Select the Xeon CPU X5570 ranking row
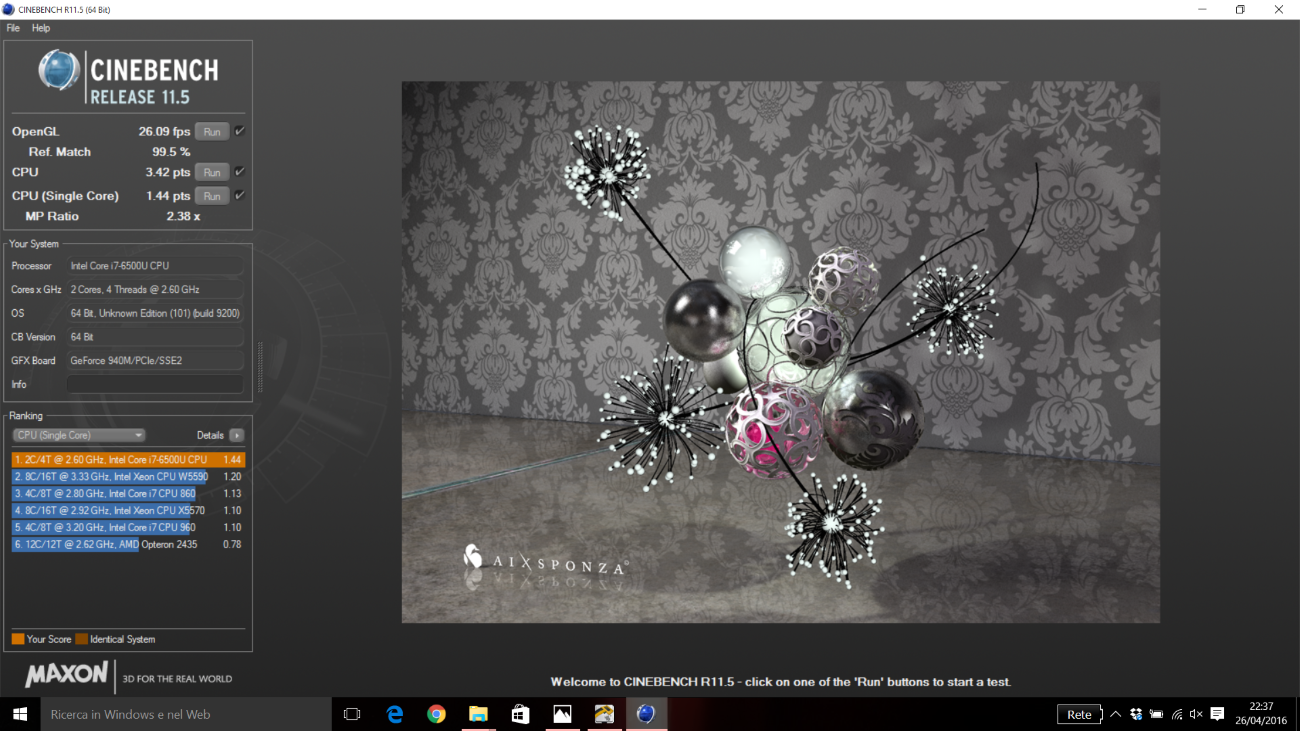 point(128,510)
